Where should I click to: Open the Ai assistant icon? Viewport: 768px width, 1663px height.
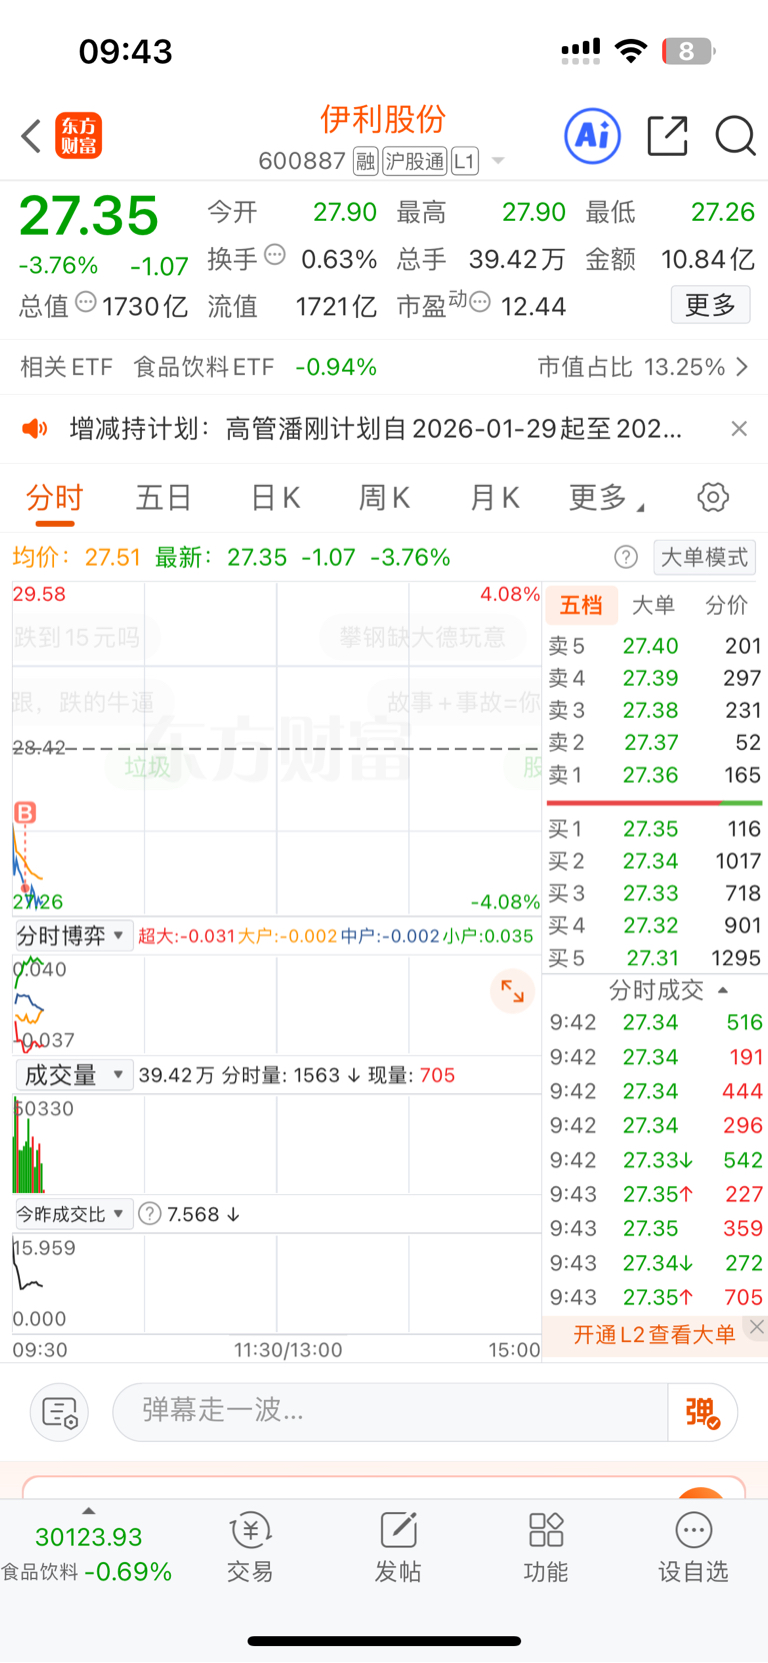click(593, 135)
